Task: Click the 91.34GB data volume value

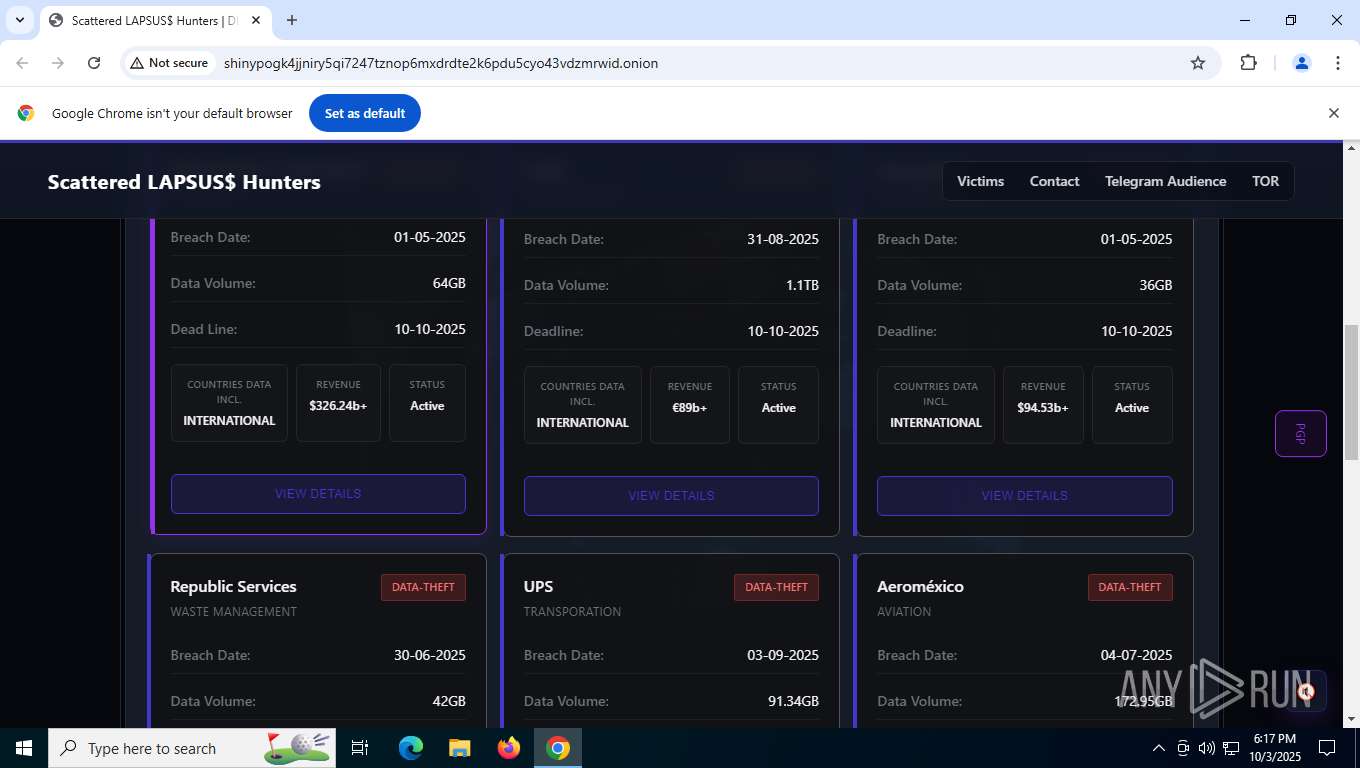Action: pos(793,701)
